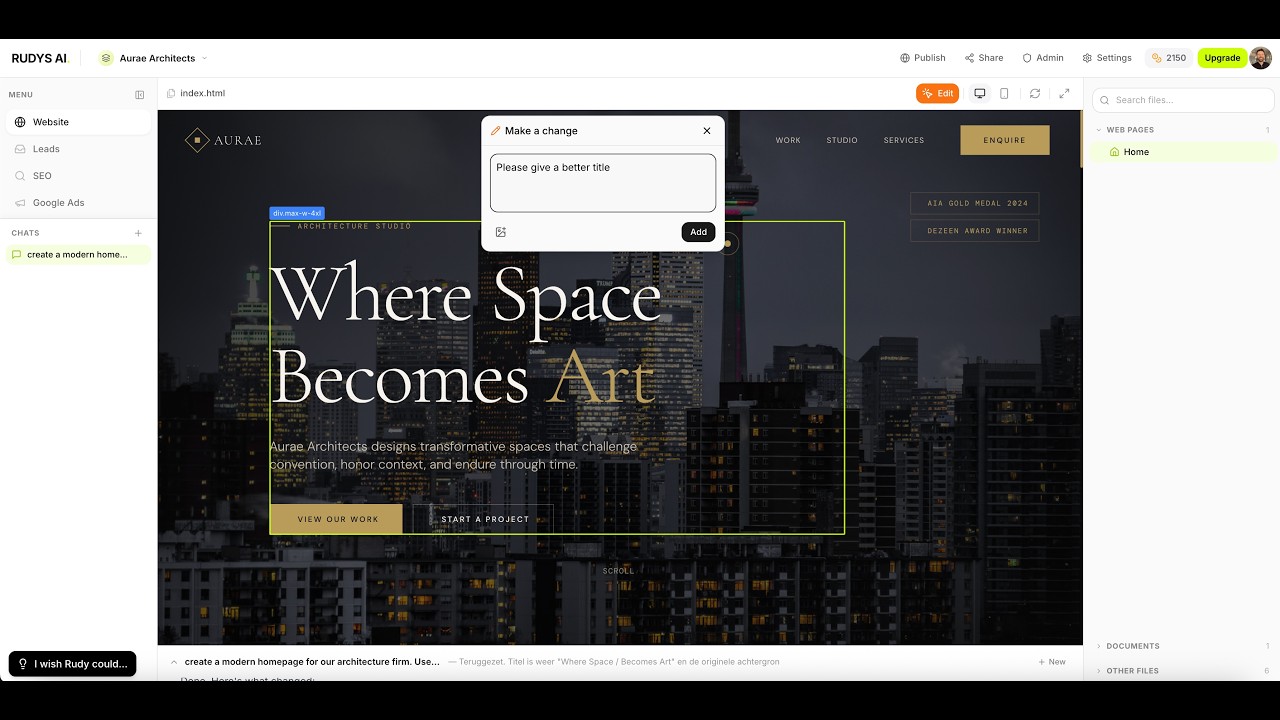1280x720 pixels.
Task: Click the 'I wish Rudy could...' button
Action: pos(72,664)
